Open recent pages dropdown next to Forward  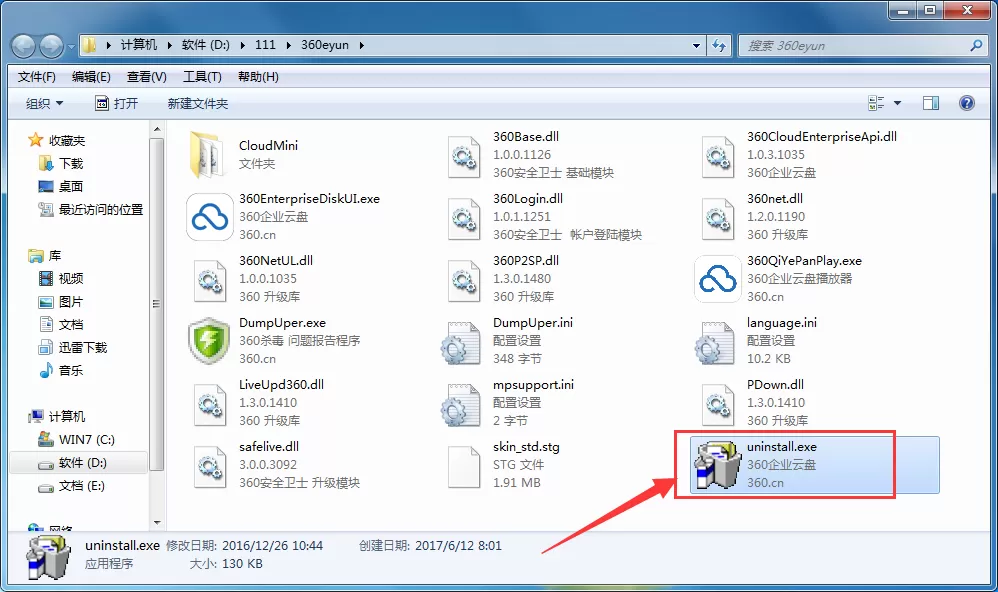[x=71, y=46]
